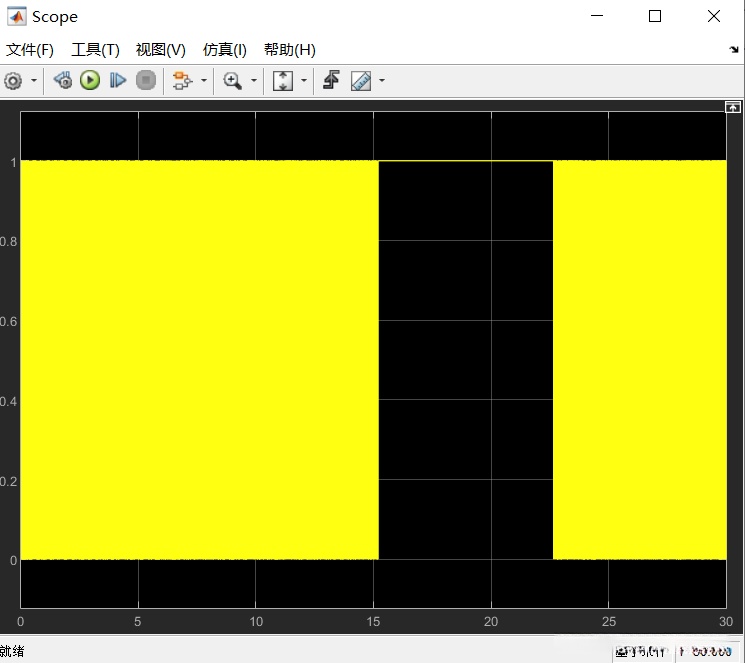
Task: Click the Stop simulation button
Action: tap(146, 80)
